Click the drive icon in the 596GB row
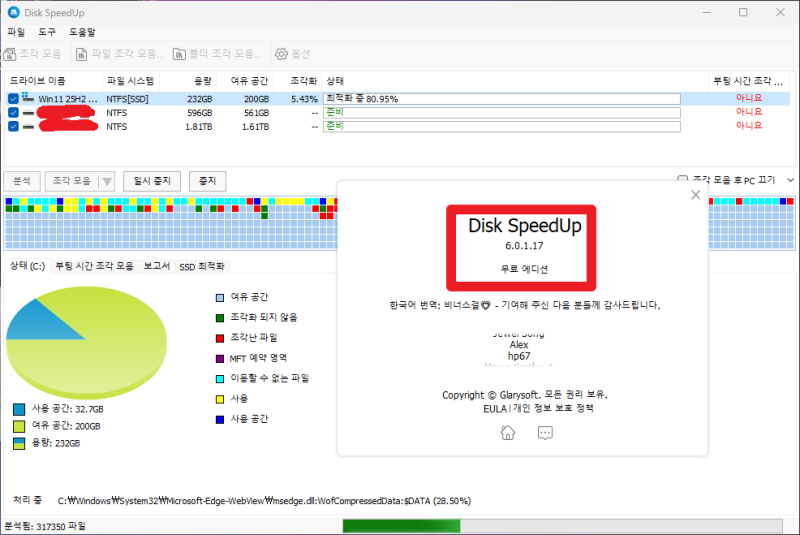Screen dimensions: 800x535 [28, 112]
